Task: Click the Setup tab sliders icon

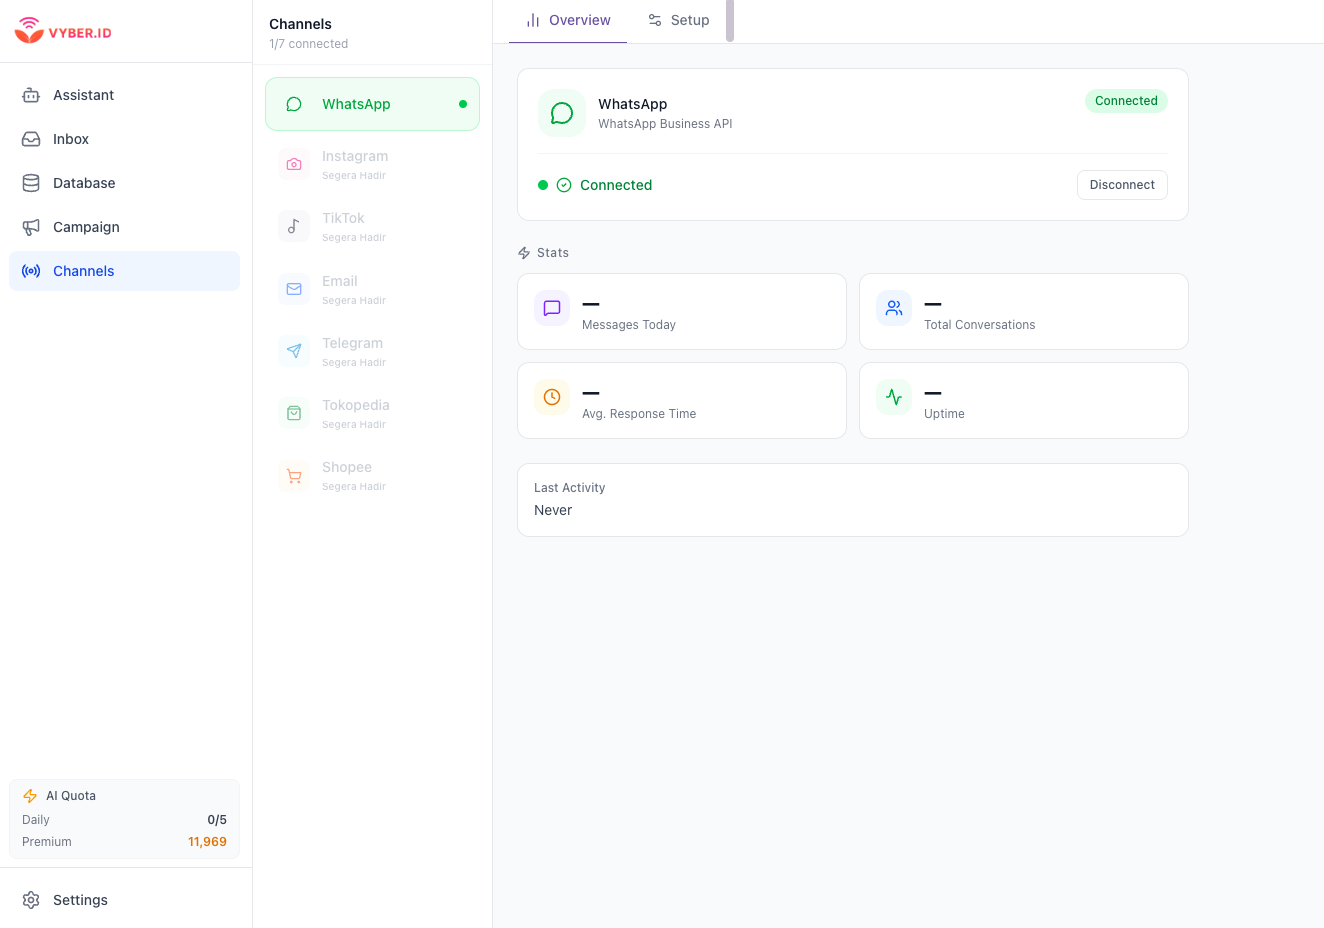Action: (655, 20)
